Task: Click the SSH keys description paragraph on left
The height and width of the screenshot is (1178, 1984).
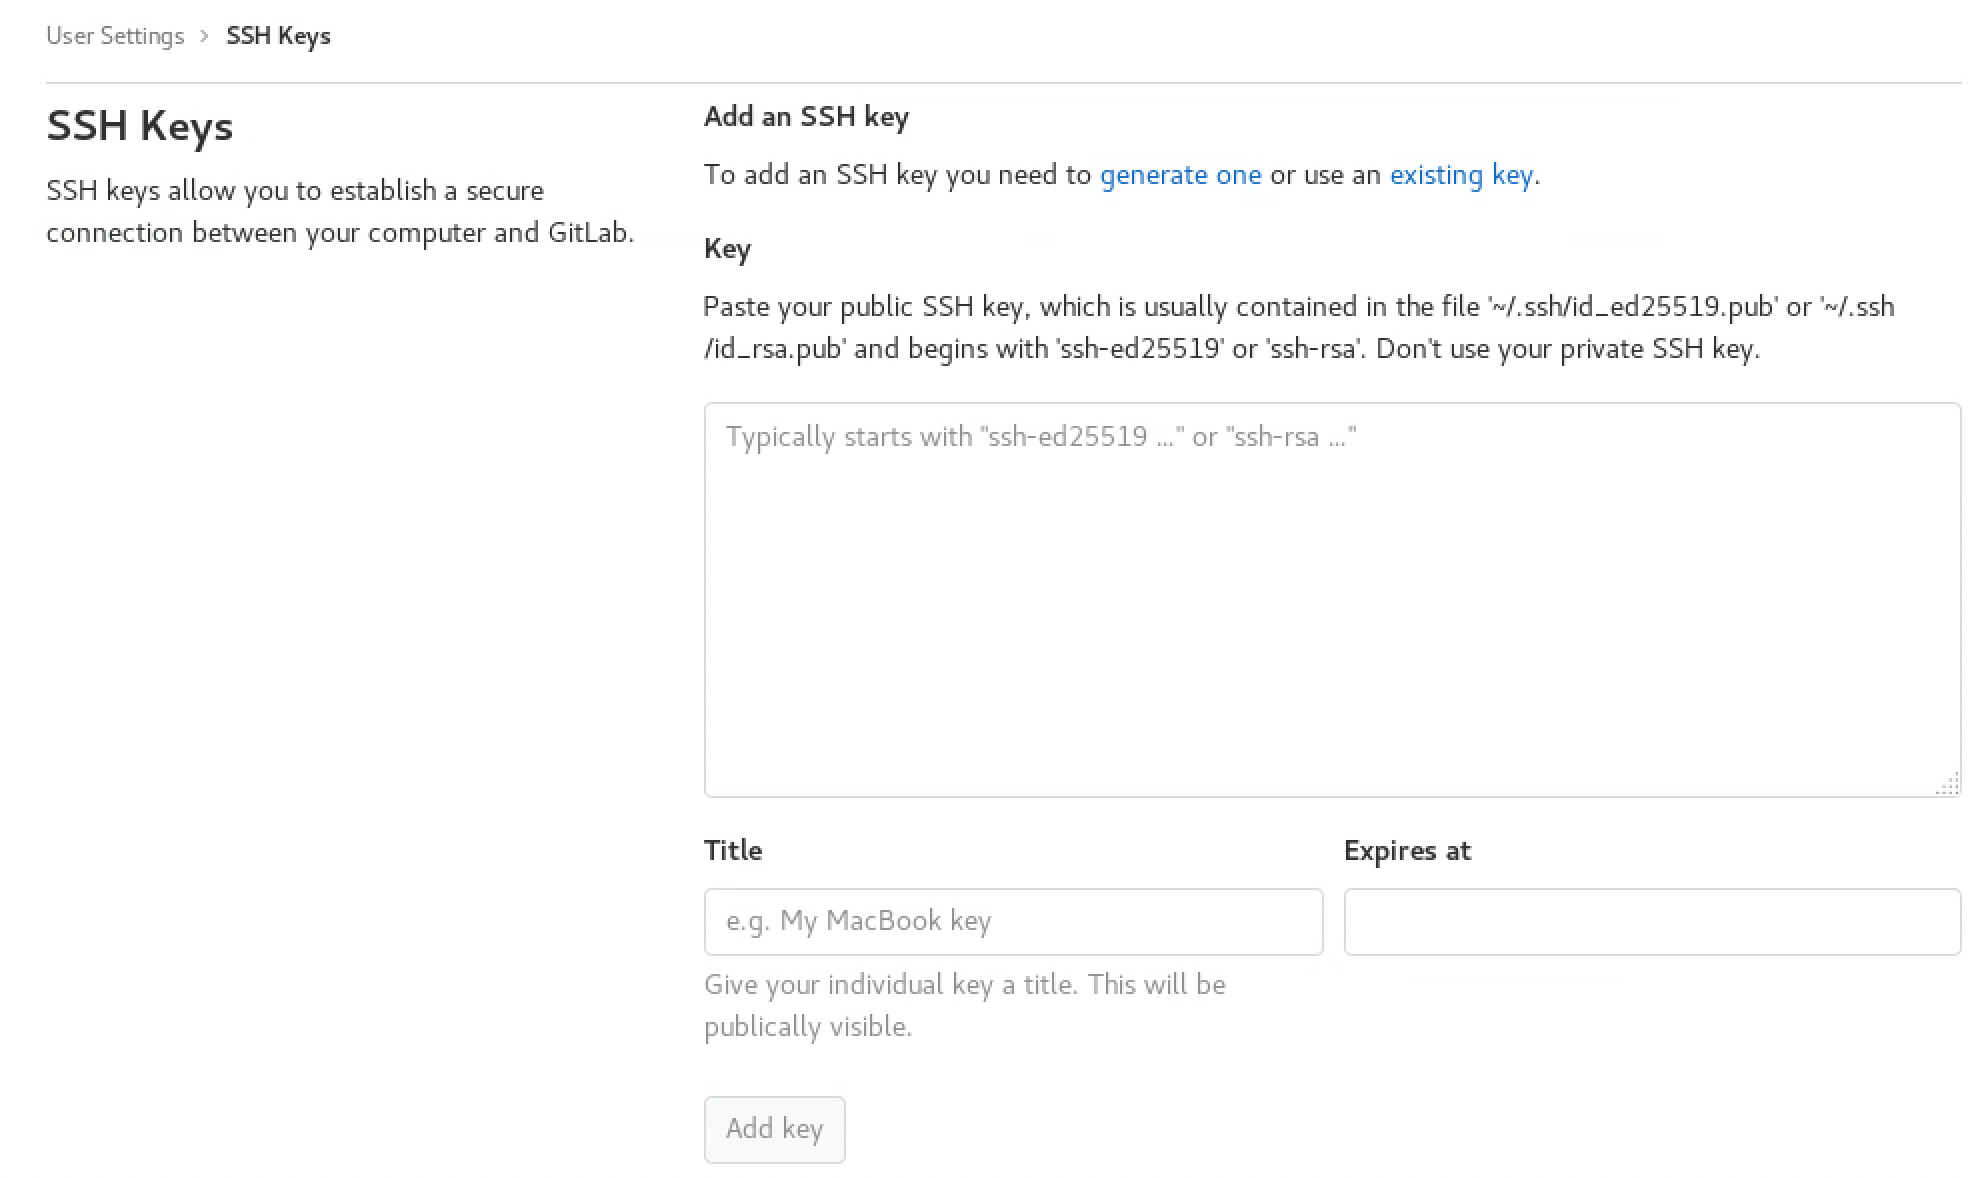Action: tap(340, 212)
